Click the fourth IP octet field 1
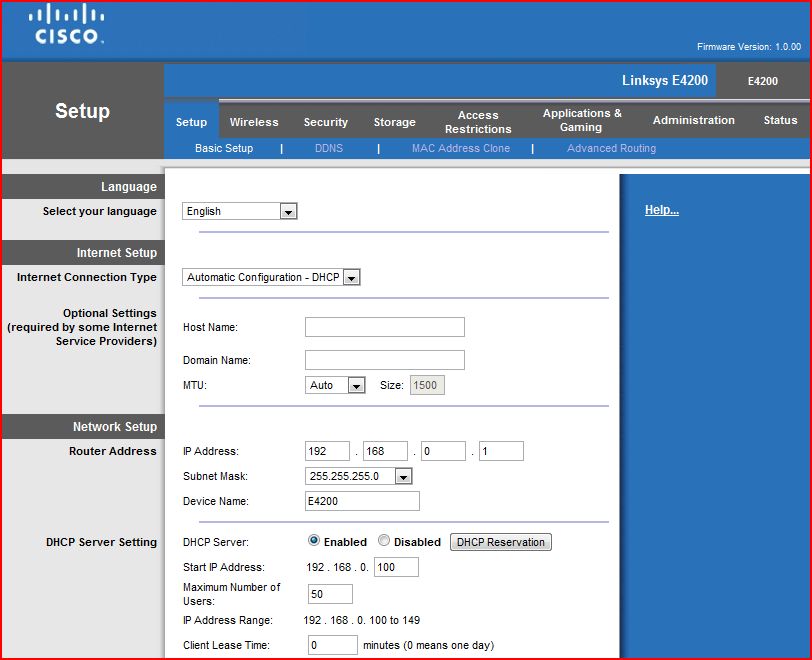812x660 pixels. pos(501,451)
